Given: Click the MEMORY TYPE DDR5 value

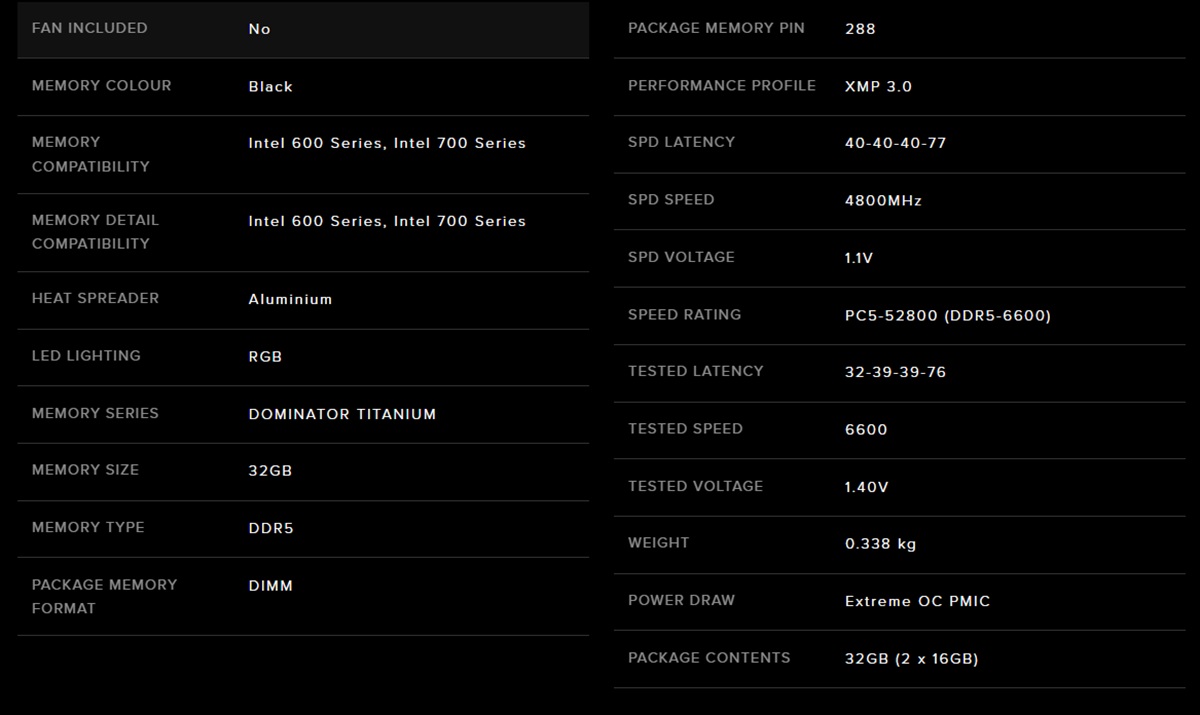Looking at the screenshot, I should click(x=271, y=528).
